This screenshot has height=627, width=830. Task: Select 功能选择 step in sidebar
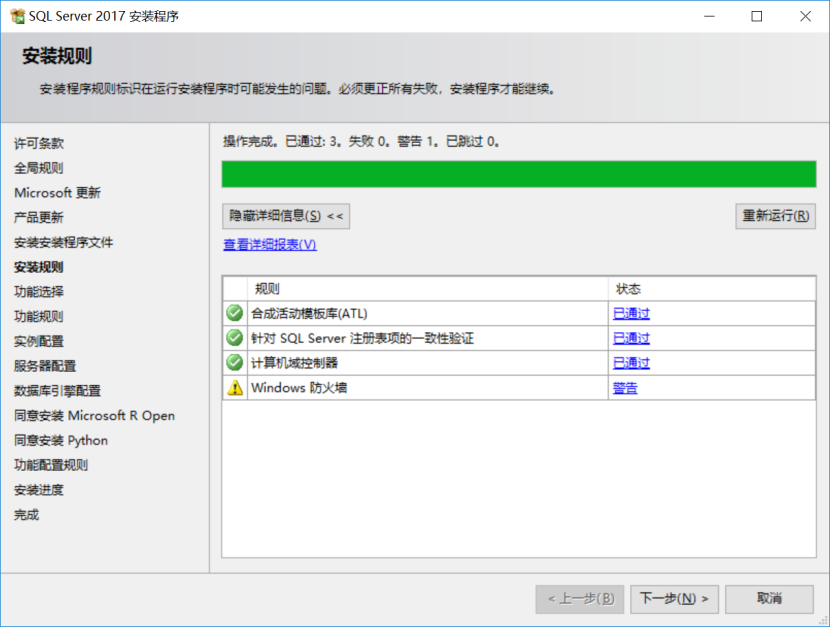(39, 291)
